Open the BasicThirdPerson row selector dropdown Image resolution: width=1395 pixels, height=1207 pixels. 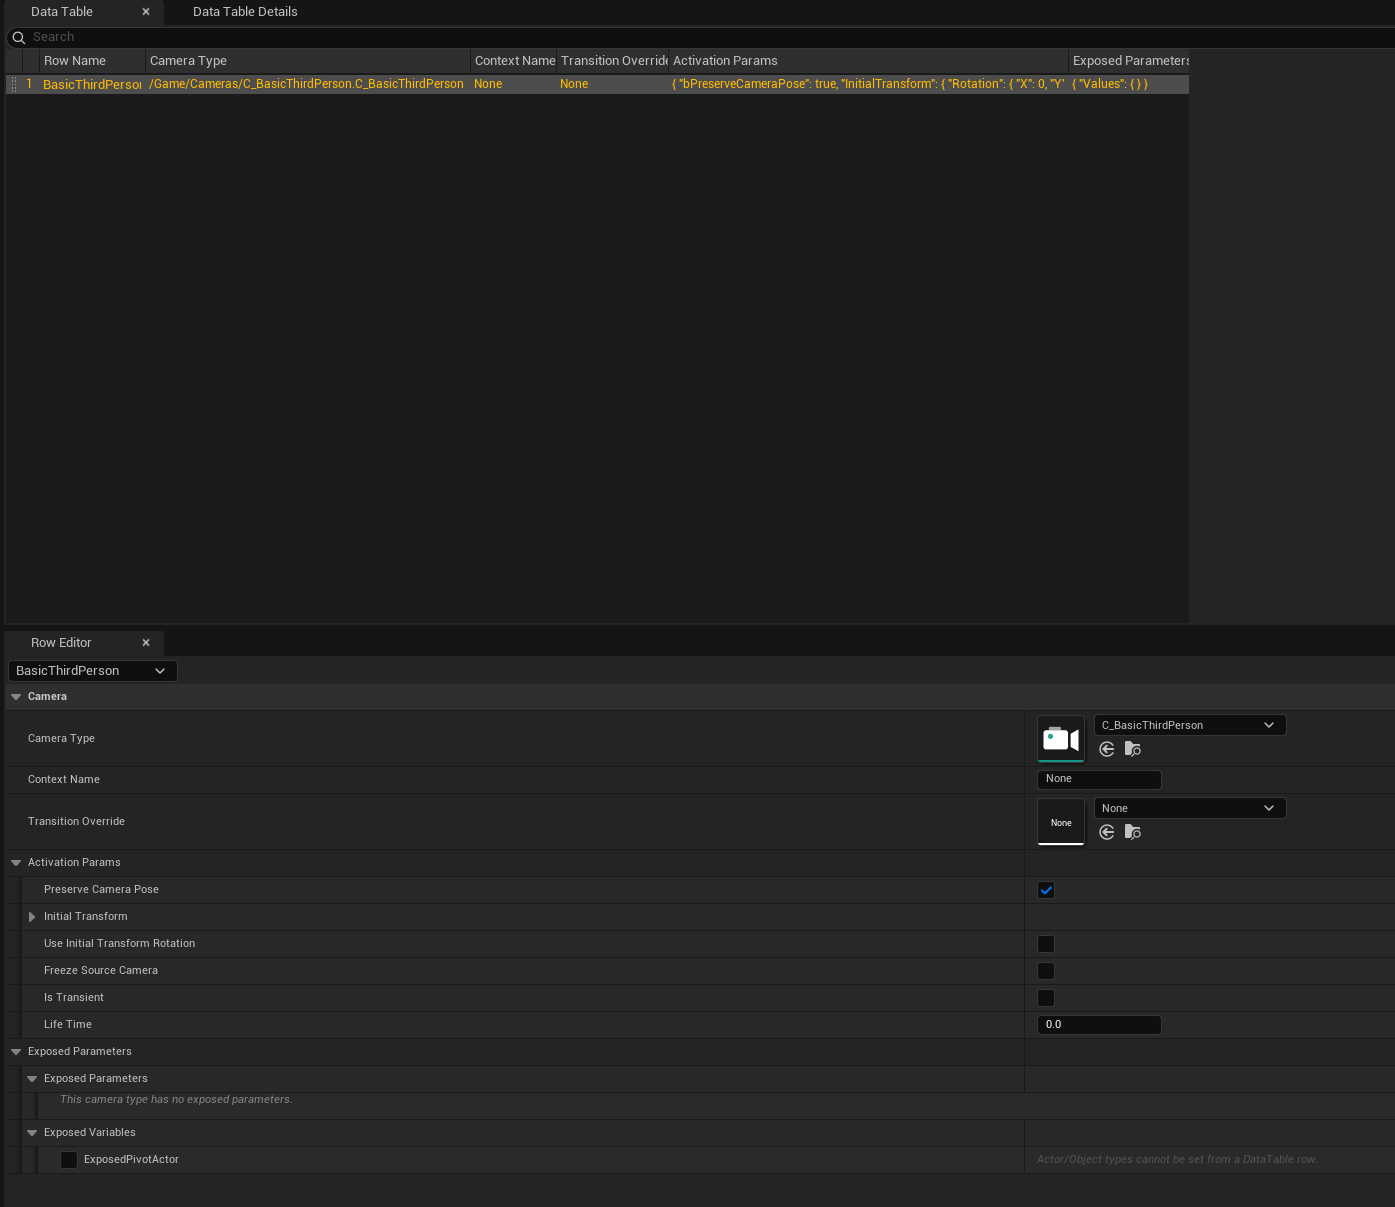[x=92, y=671]
